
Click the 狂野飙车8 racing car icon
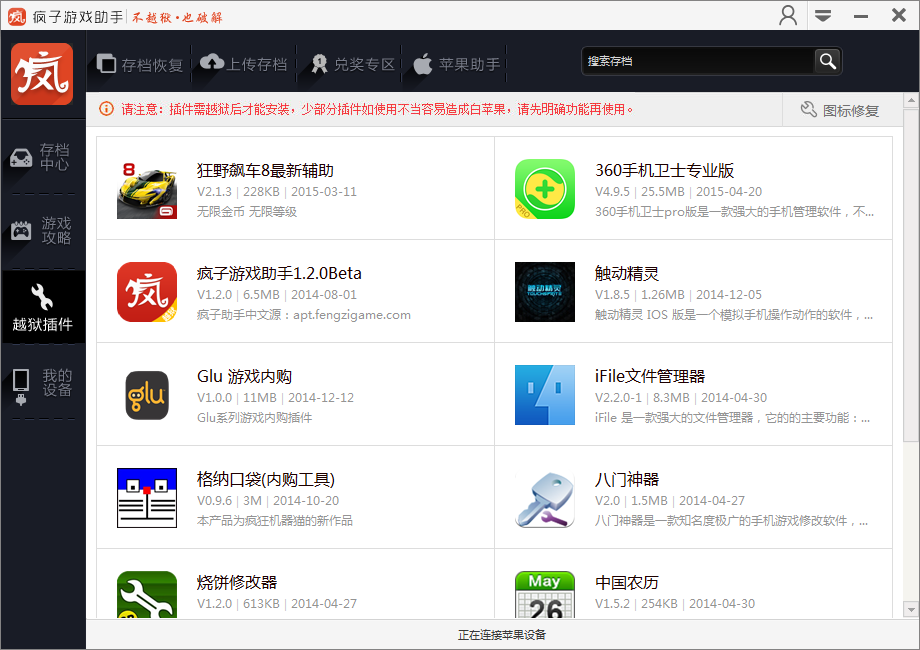(x=147, y=189)
